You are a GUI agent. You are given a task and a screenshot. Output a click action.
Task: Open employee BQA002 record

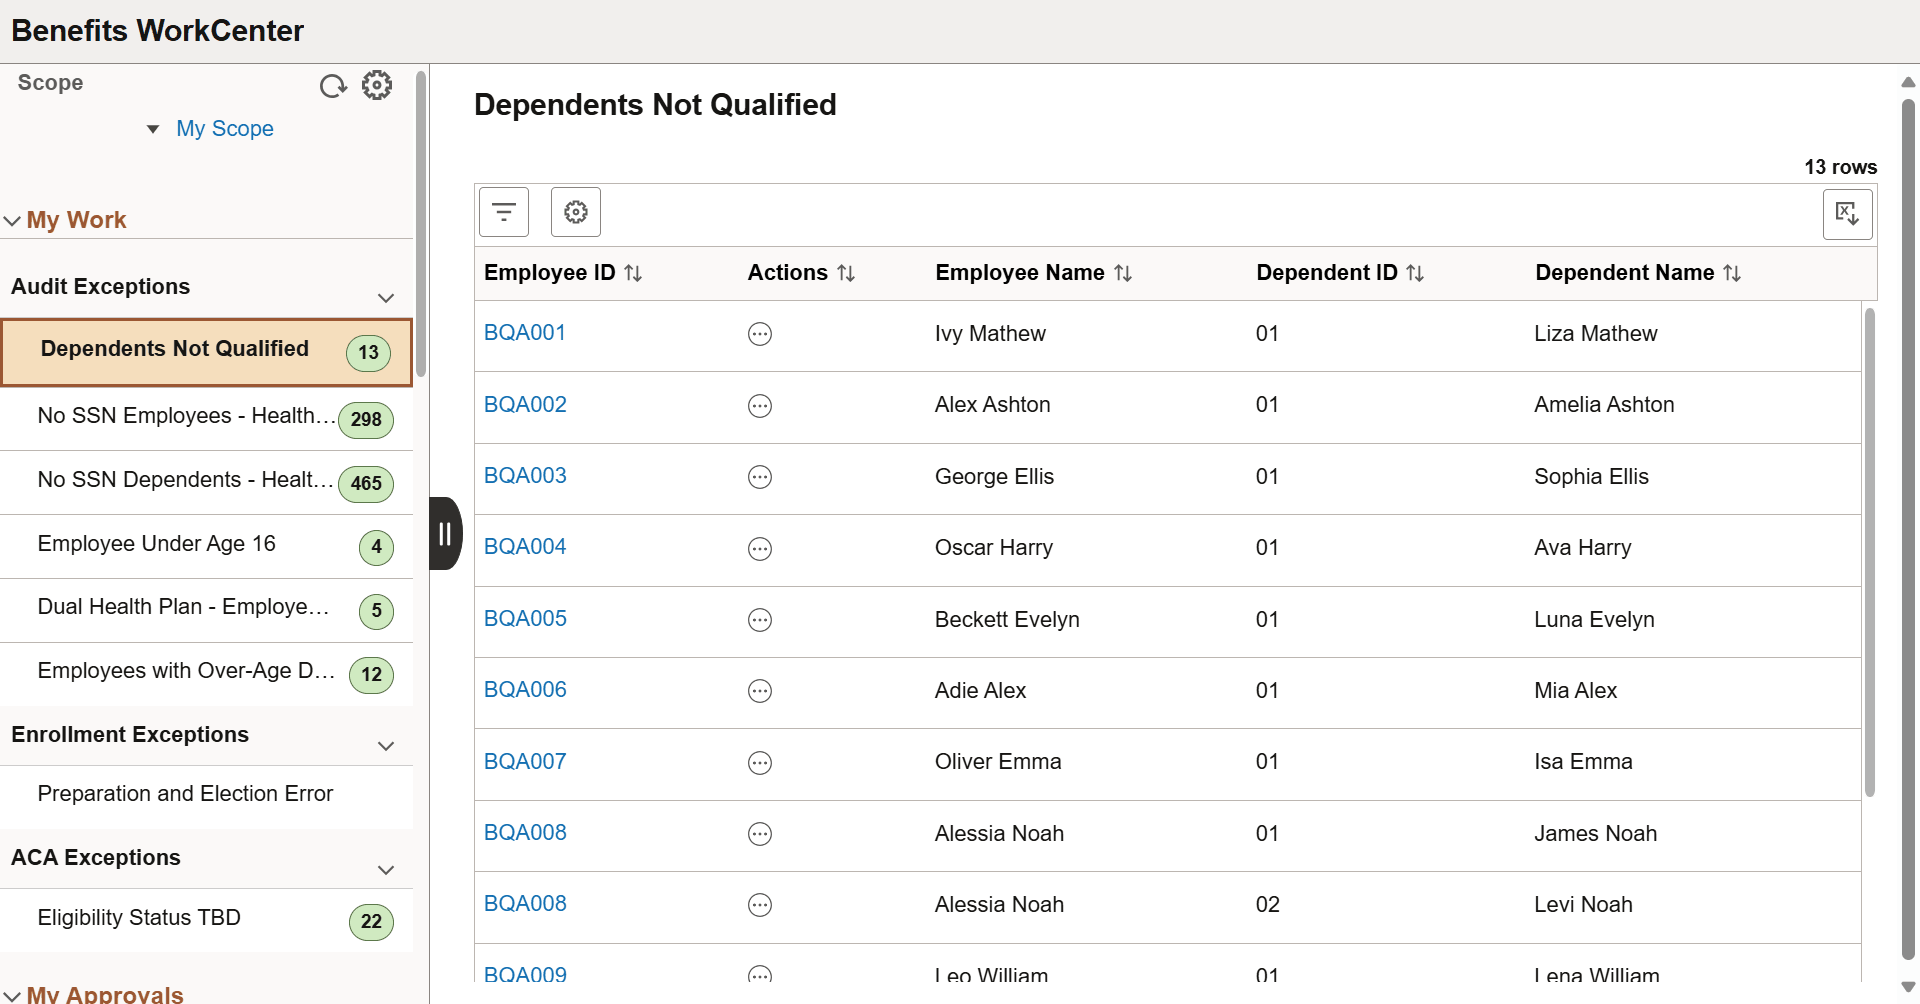pos(525,405)
